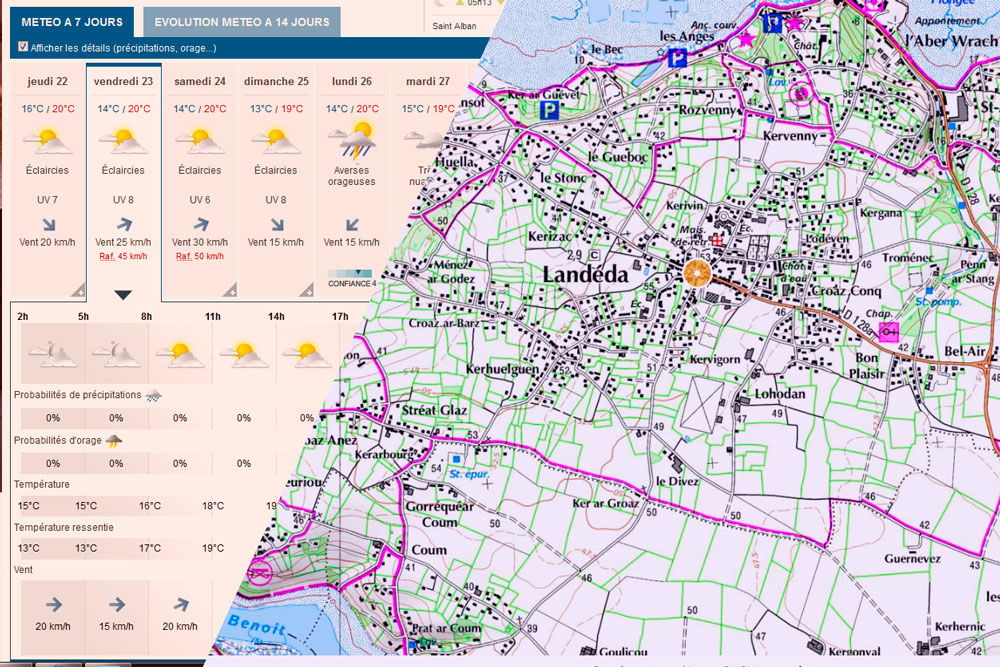Screen dimensions: 1000x667
Task: Click the Lohodan place label on map
Action: point(779,393)
